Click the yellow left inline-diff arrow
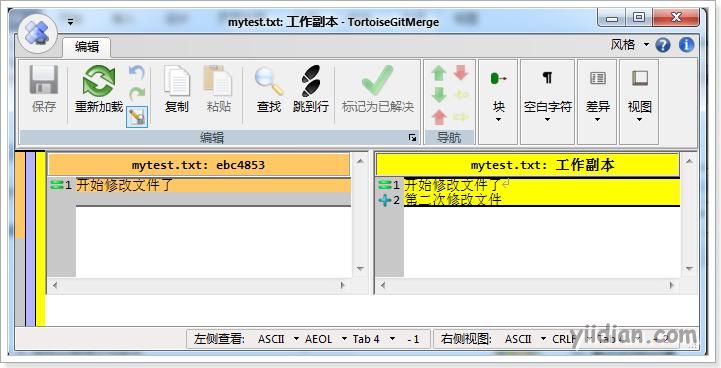Image resolution: width=721 pixels, height=368 pixels. [461, 95]
